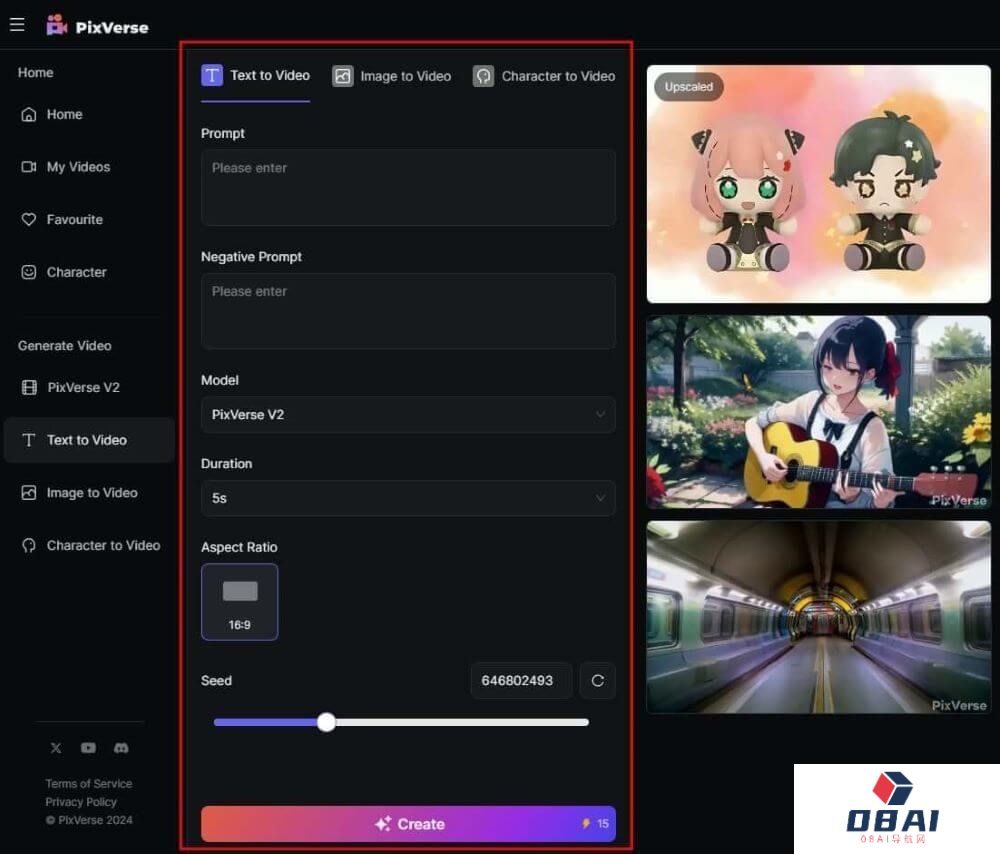Viewport: 1000px width, 854px height.
Task: Refresh the seed with the reload icon
Action: pyautogui.click(x=598, y=681)
